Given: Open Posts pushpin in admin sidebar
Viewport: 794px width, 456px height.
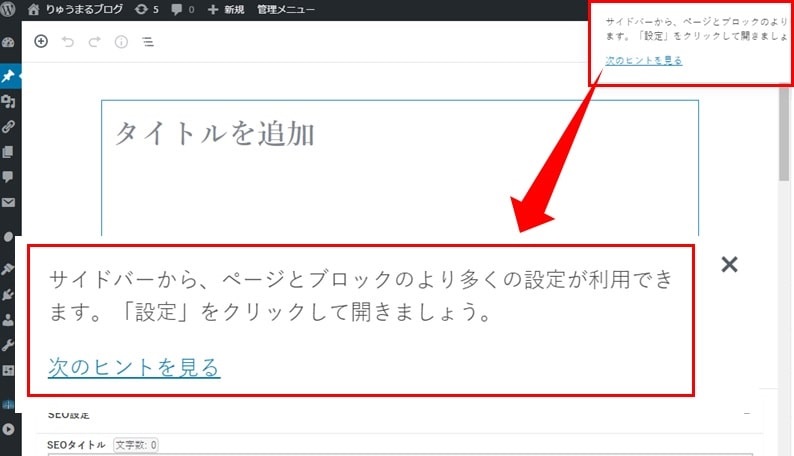Looking at the screenshot, I should pyautogui.click(x=8, y=76).
